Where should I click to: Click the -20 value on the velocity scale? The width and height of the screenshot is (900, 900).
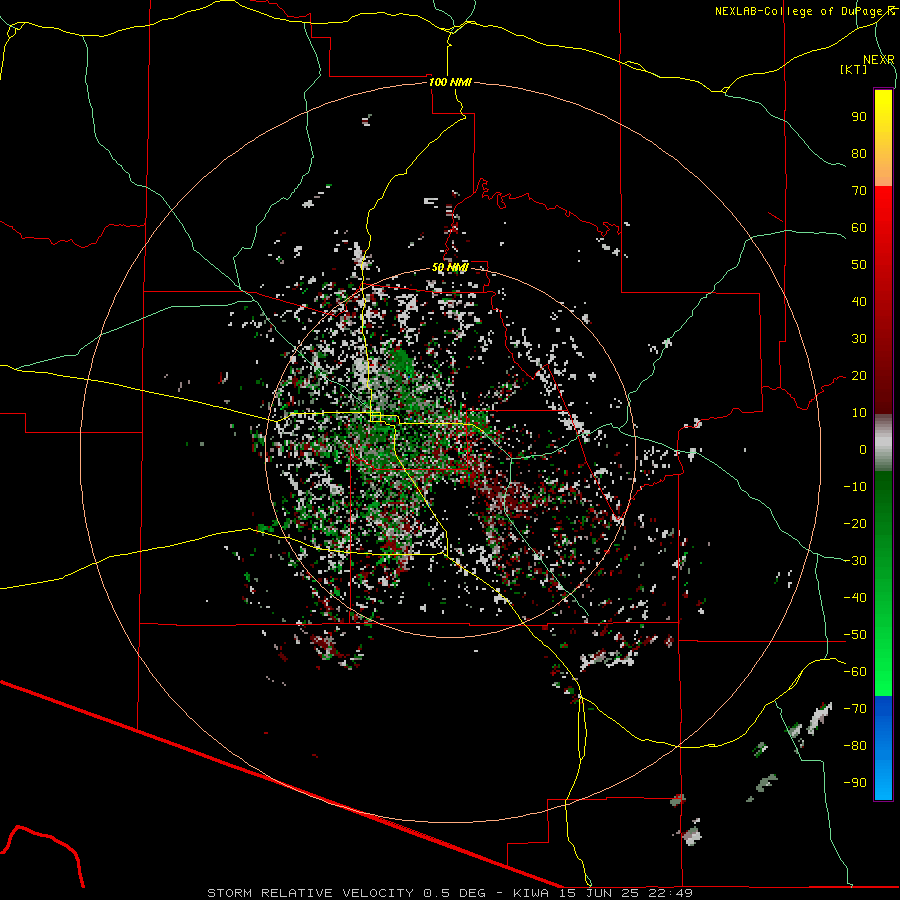click(855, 523)
